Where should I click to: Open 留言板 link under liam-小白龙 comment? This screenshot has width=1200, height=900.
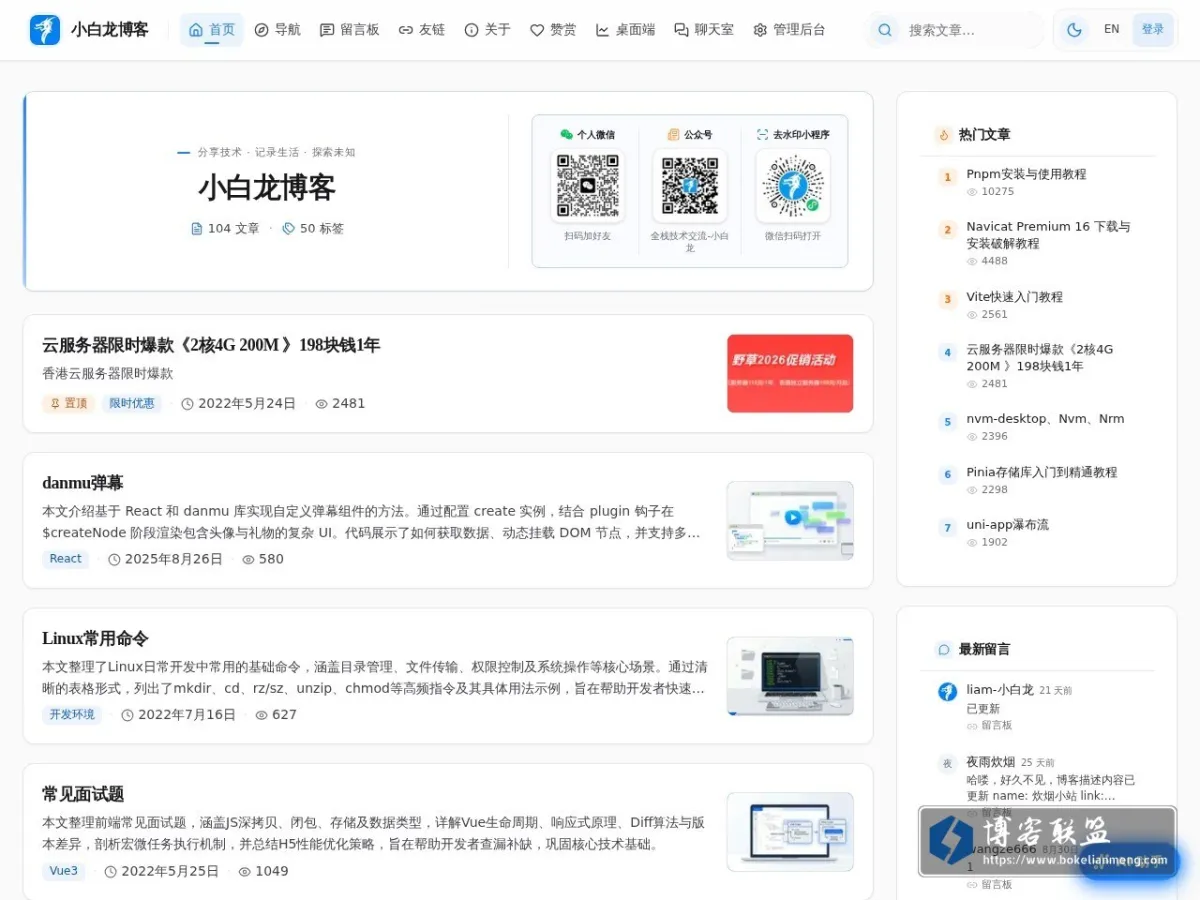(x=989, y=725)
